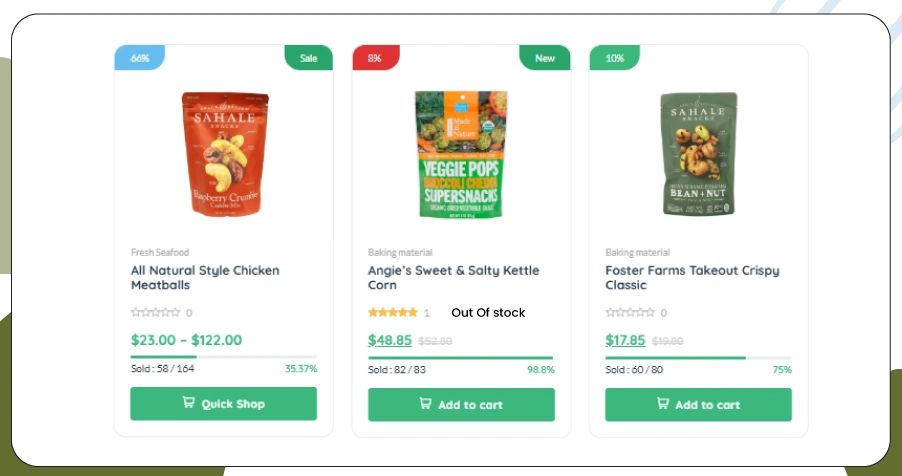Click Foster Farms Crispy Classic star rating
The image size is (902, 476).
click(630, 313)
